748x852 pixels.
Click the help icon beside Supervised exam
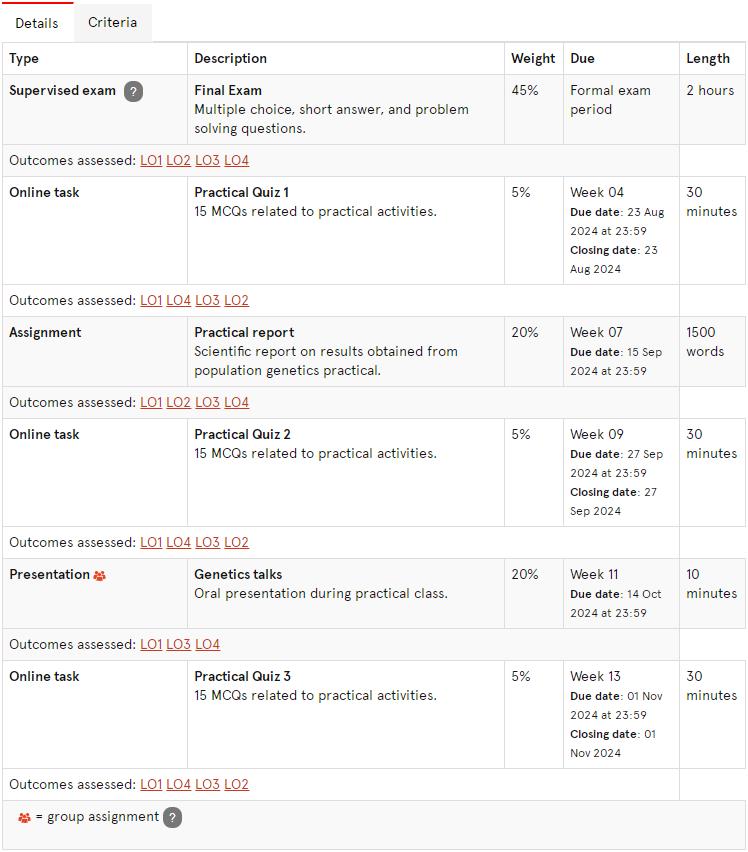[133, 91]
